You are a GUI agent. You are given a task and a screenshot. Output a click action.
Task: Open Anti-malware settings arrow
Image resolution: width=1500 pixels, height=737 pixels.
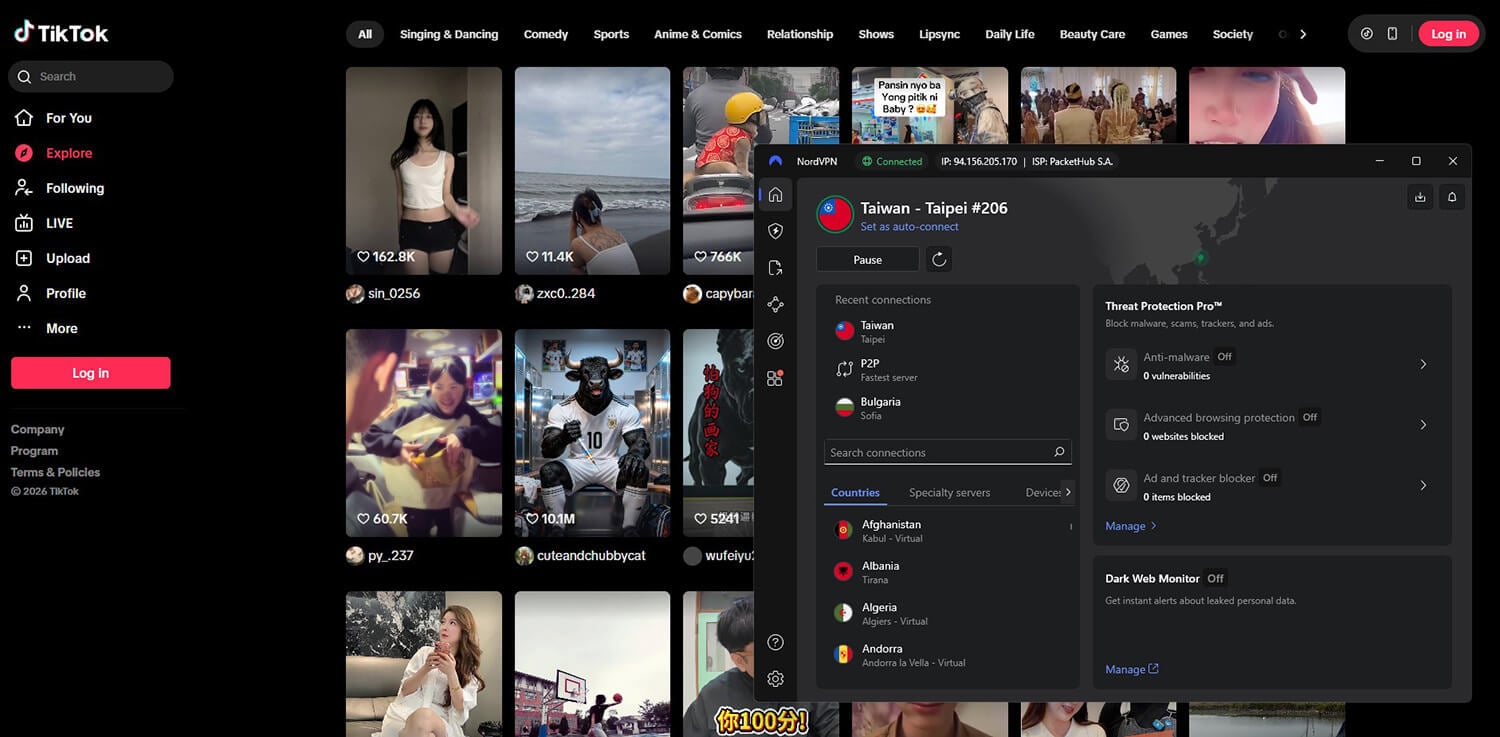(1424, 364)
